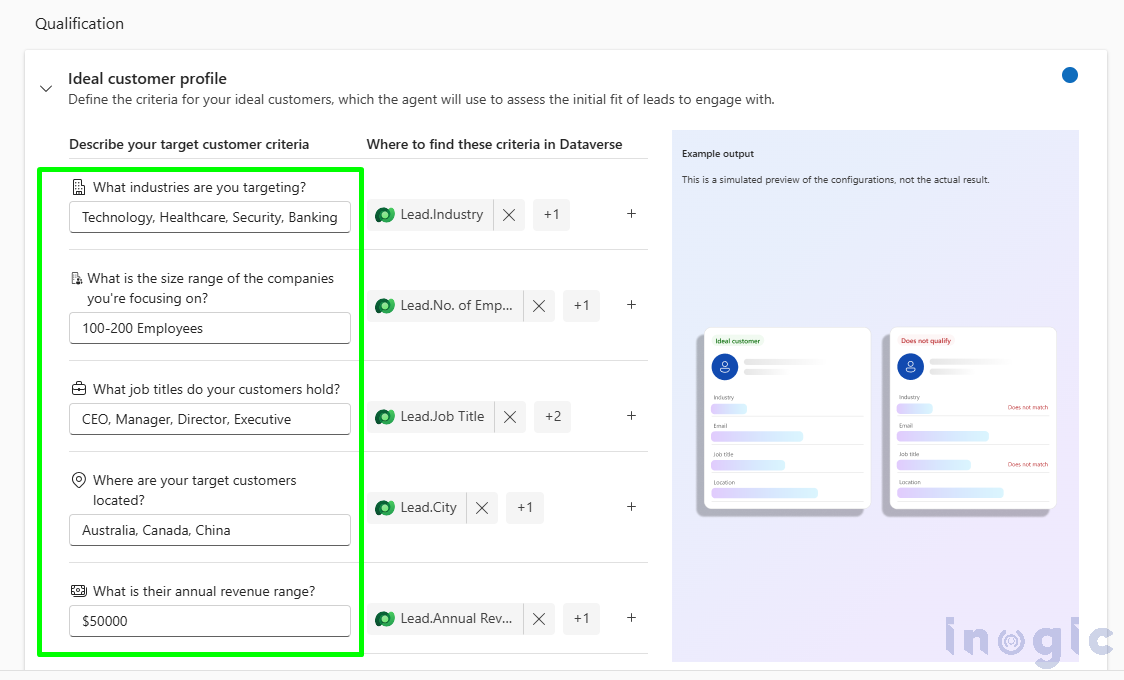Image resolution: width=1124 pixels, height=680 pixels.
Task: Click the Ideal customer profile title
Action: tap(148, 79)
